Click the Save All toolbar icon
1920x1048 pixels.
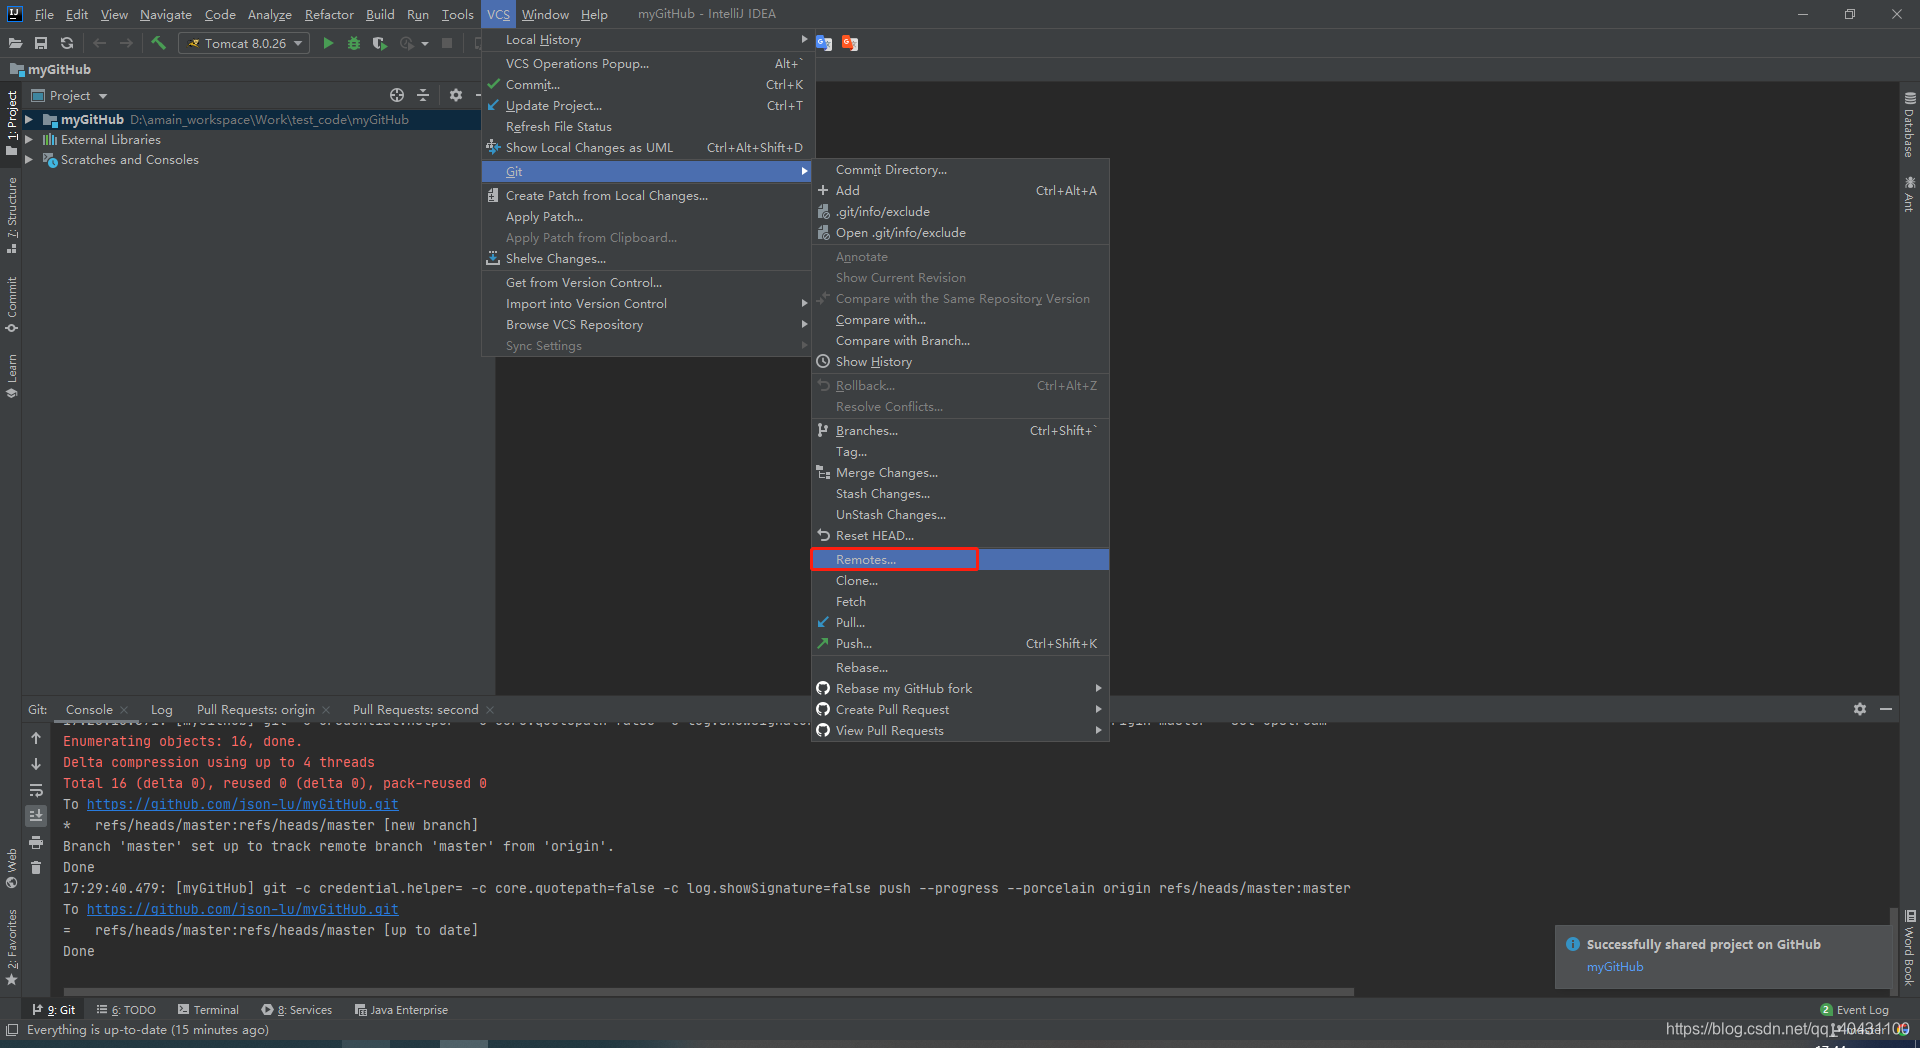pyautogui.click(x=41, y=43)
